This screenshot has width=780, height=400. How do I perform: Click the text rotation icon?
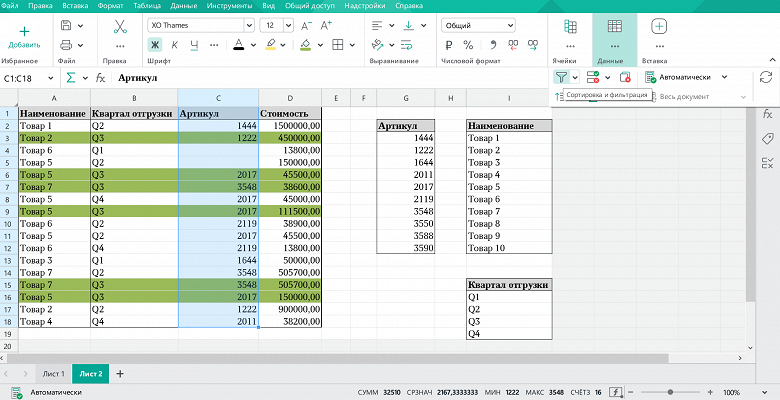click(377, 45)
